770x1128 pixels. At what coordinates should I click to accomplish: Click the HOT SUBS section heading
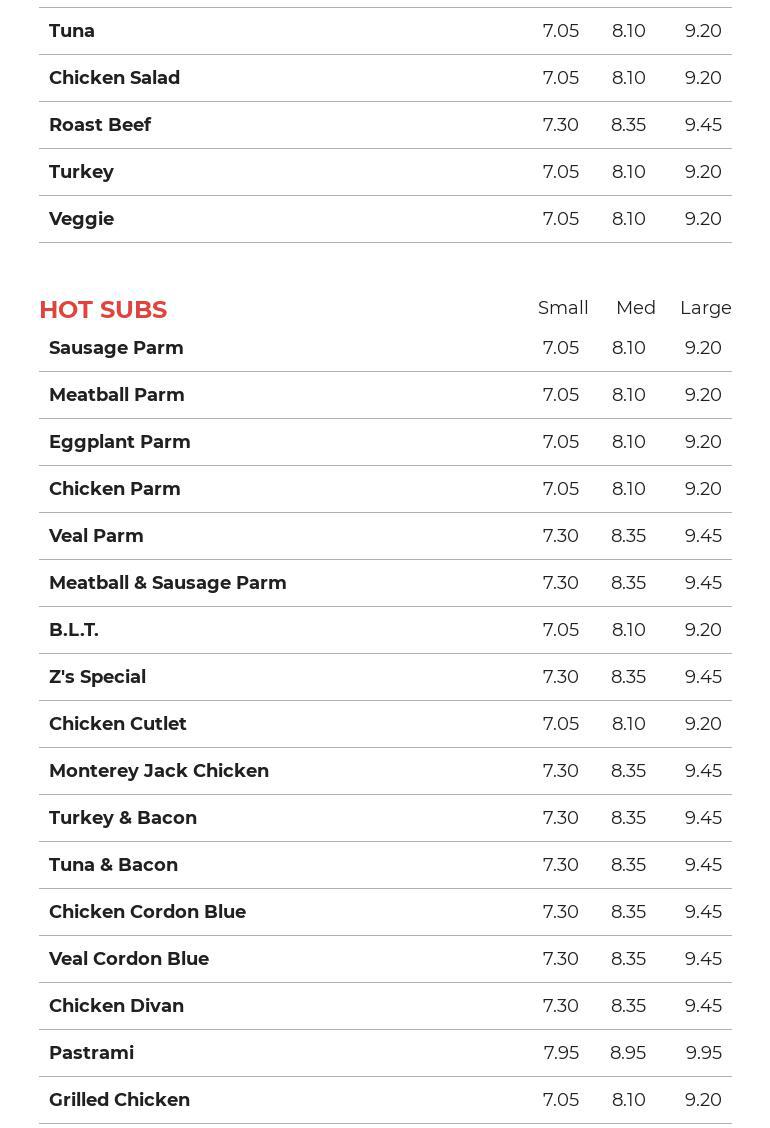tap(103, 310)
